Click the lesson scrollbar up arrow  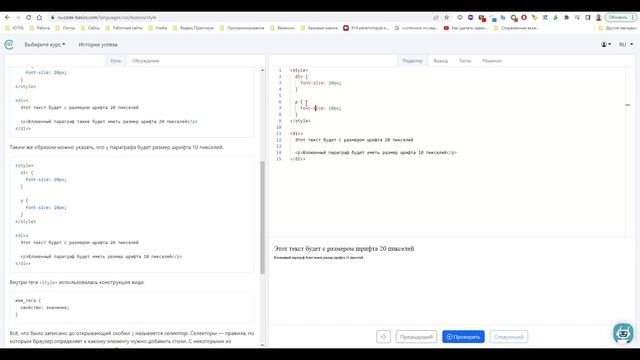click(x=262, y=71)
